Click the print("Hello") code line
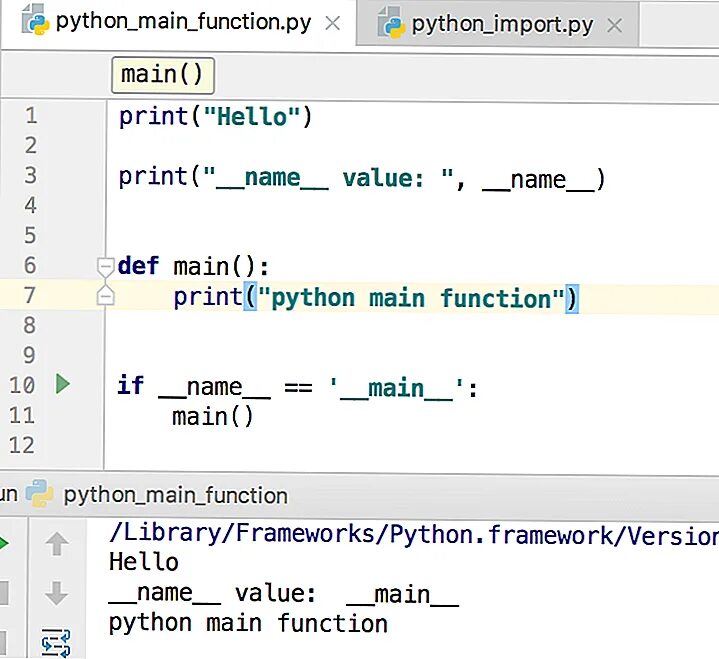 coord(216,116)
